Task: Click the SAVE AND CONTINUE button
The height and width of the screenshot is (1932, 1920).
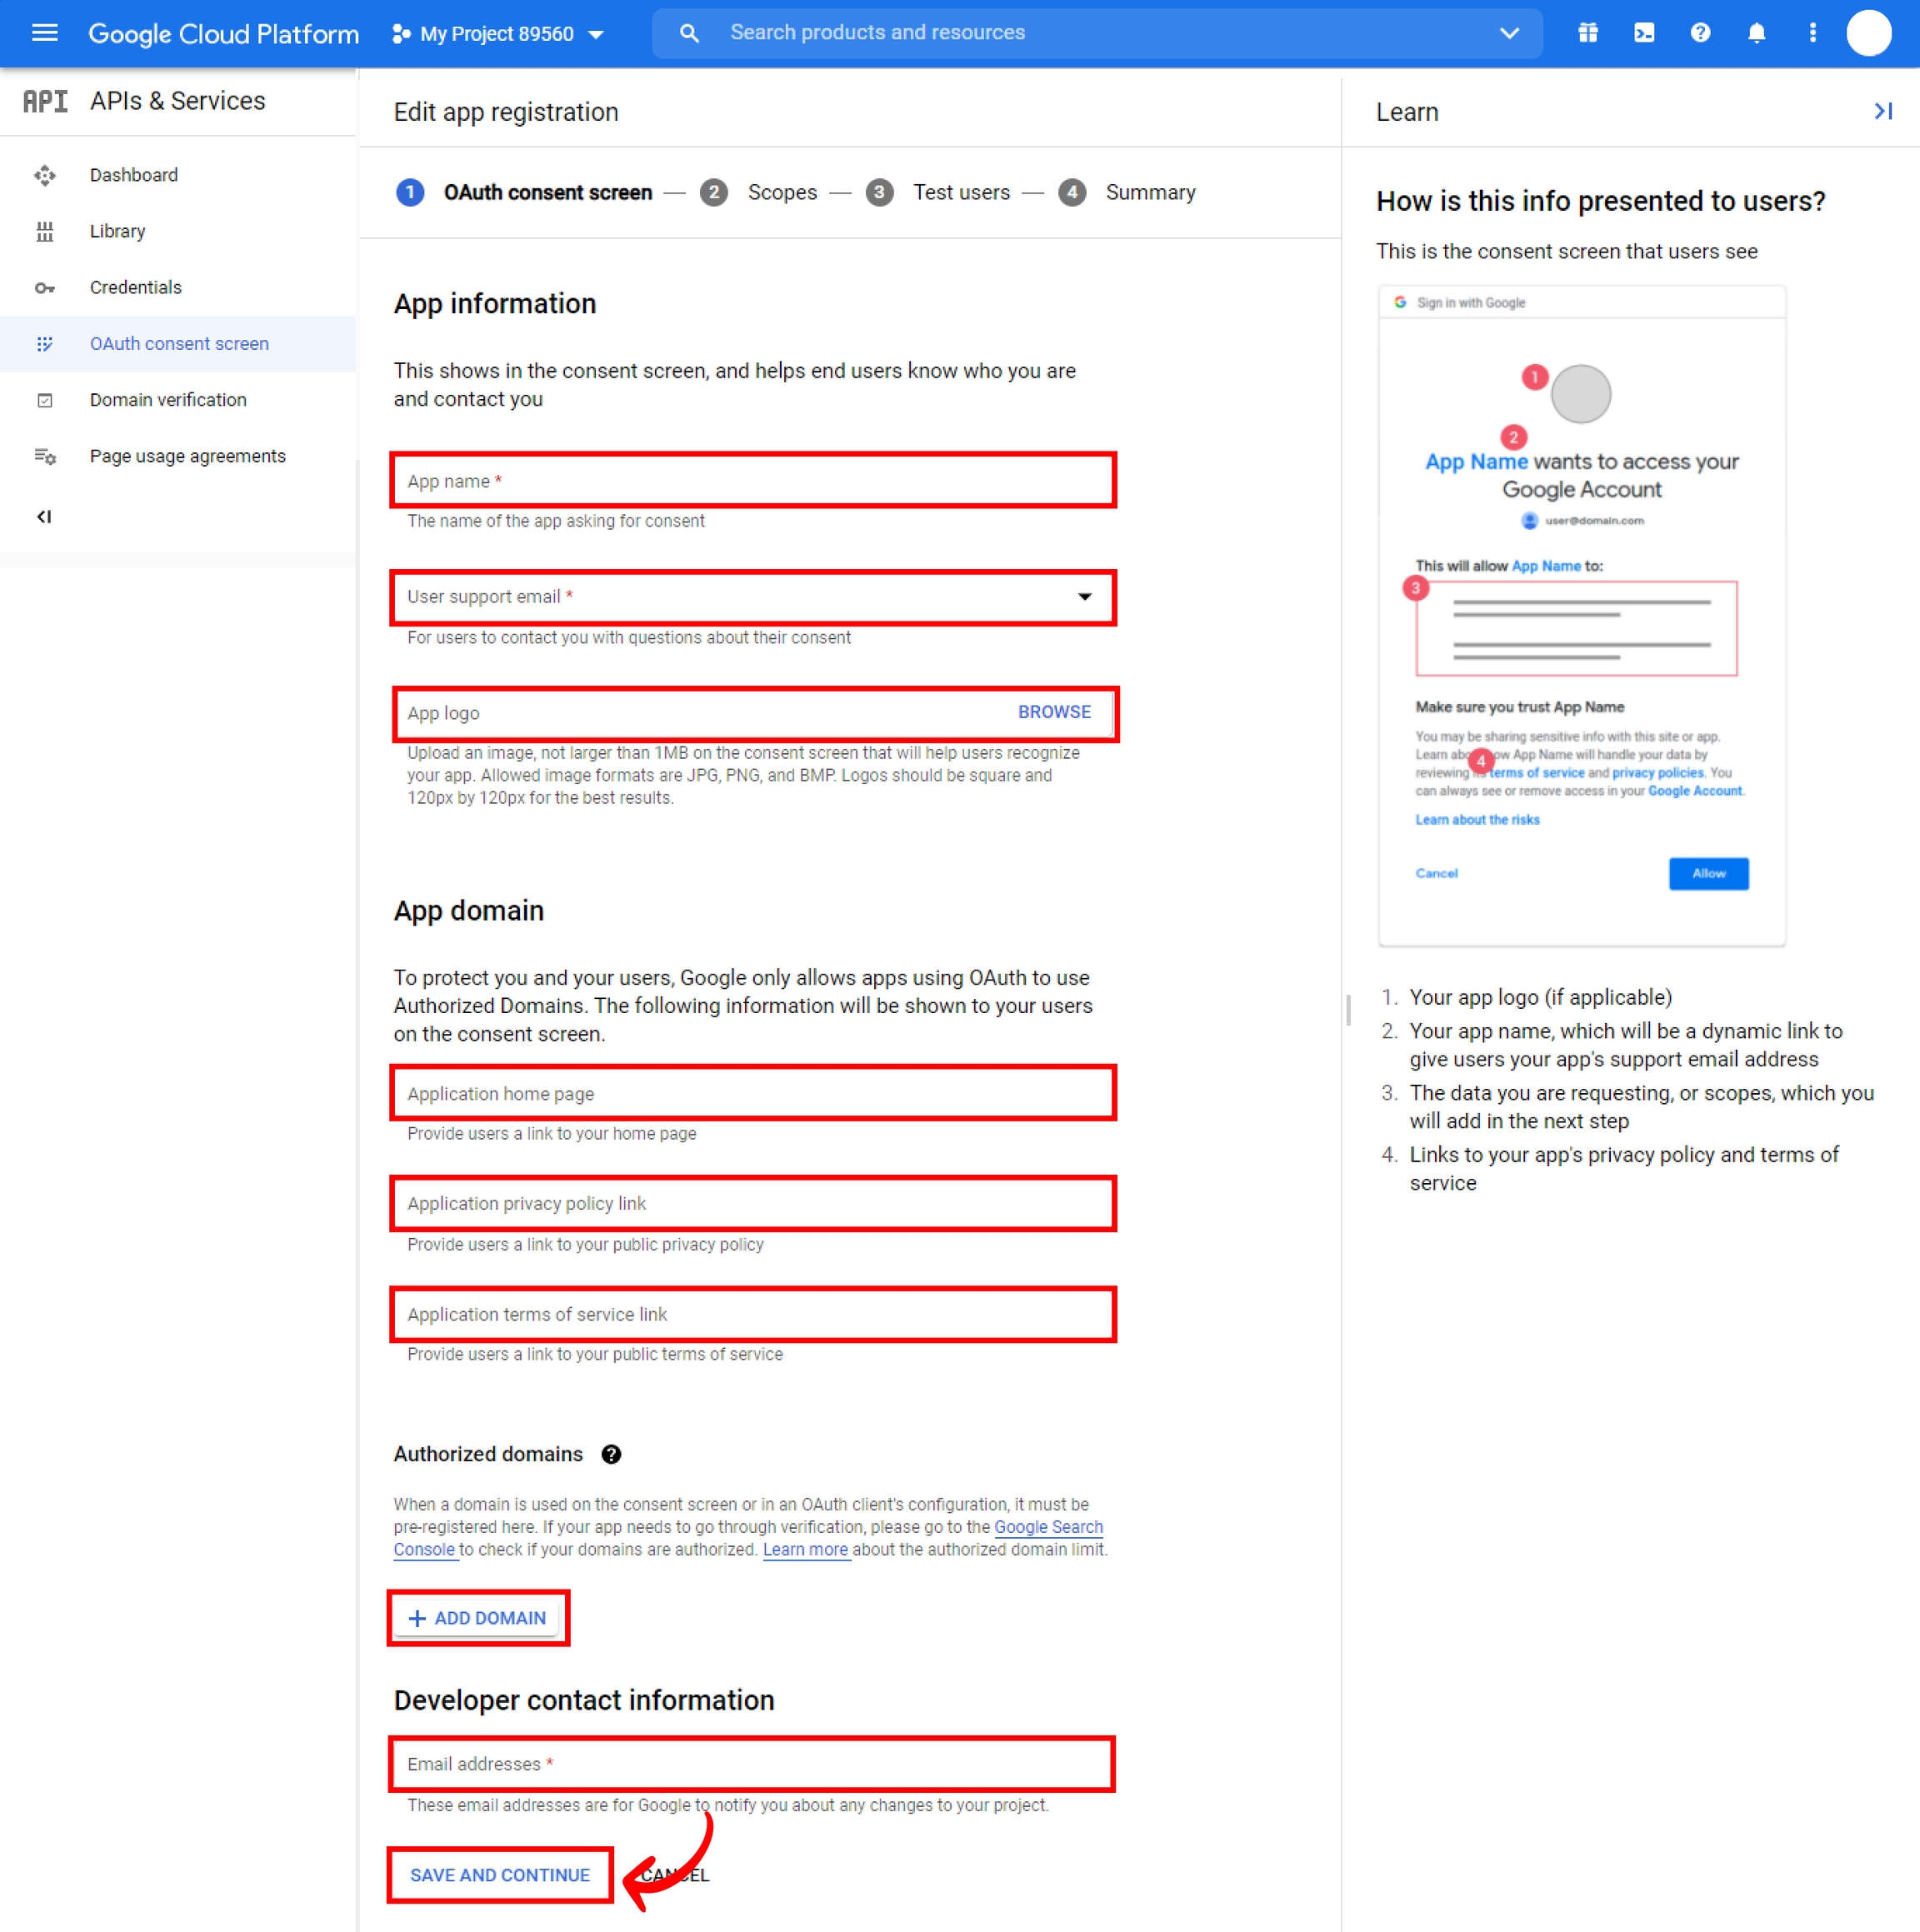Action: 499,1875
